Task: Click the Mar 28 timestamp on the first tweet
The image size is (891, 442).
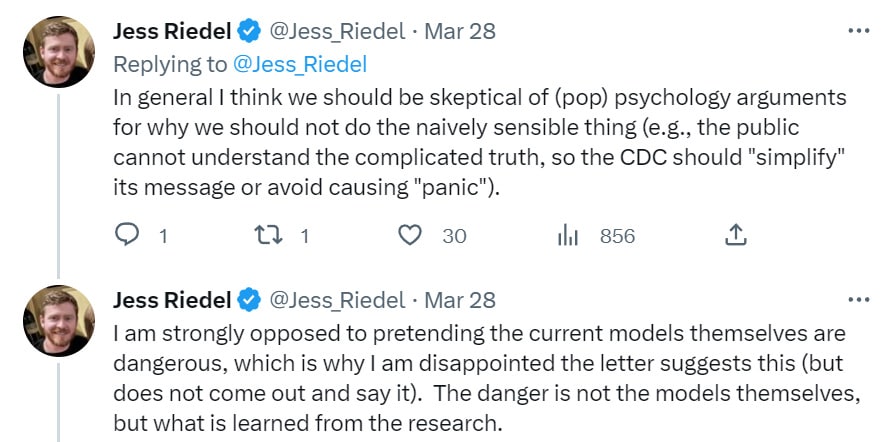Action: 460,31
